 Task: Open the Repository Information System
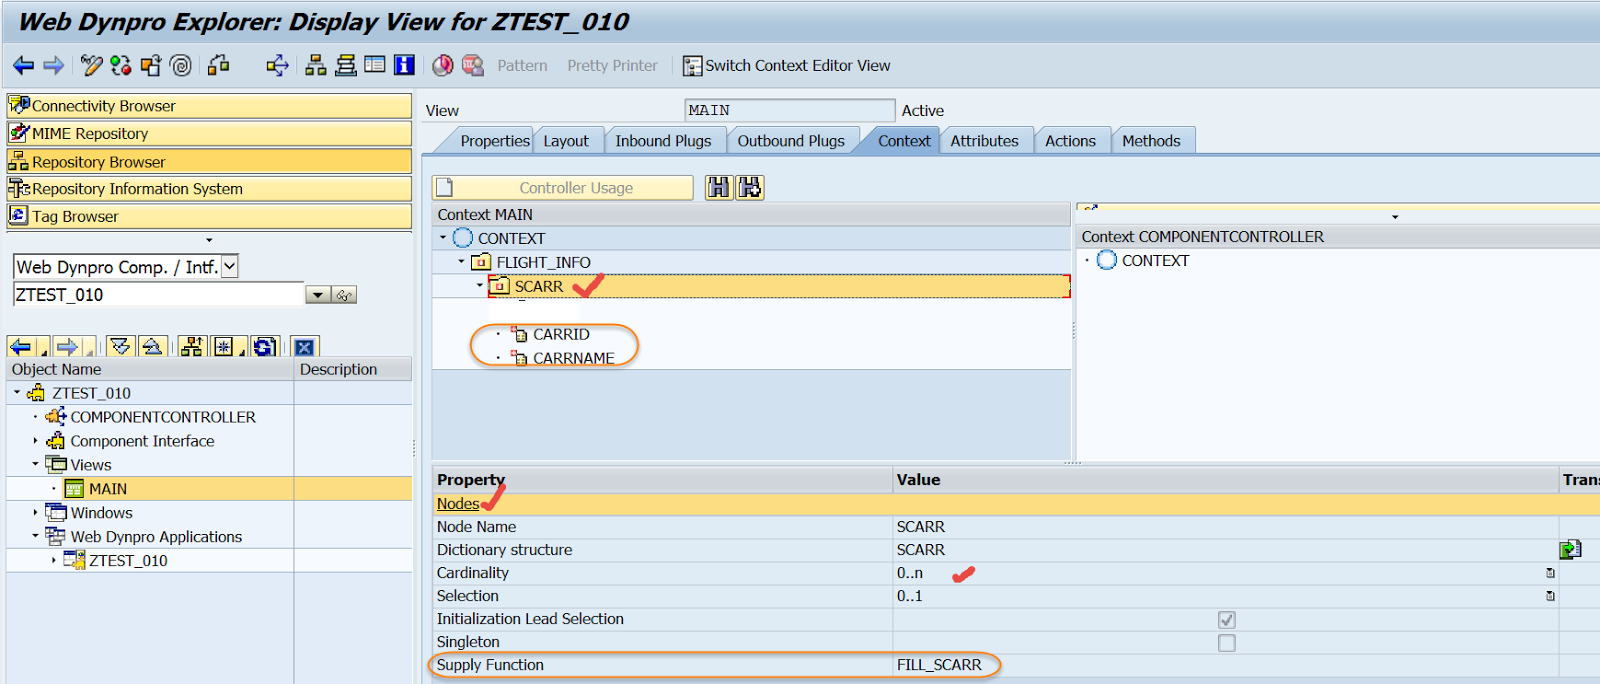[x=209, y=189]
